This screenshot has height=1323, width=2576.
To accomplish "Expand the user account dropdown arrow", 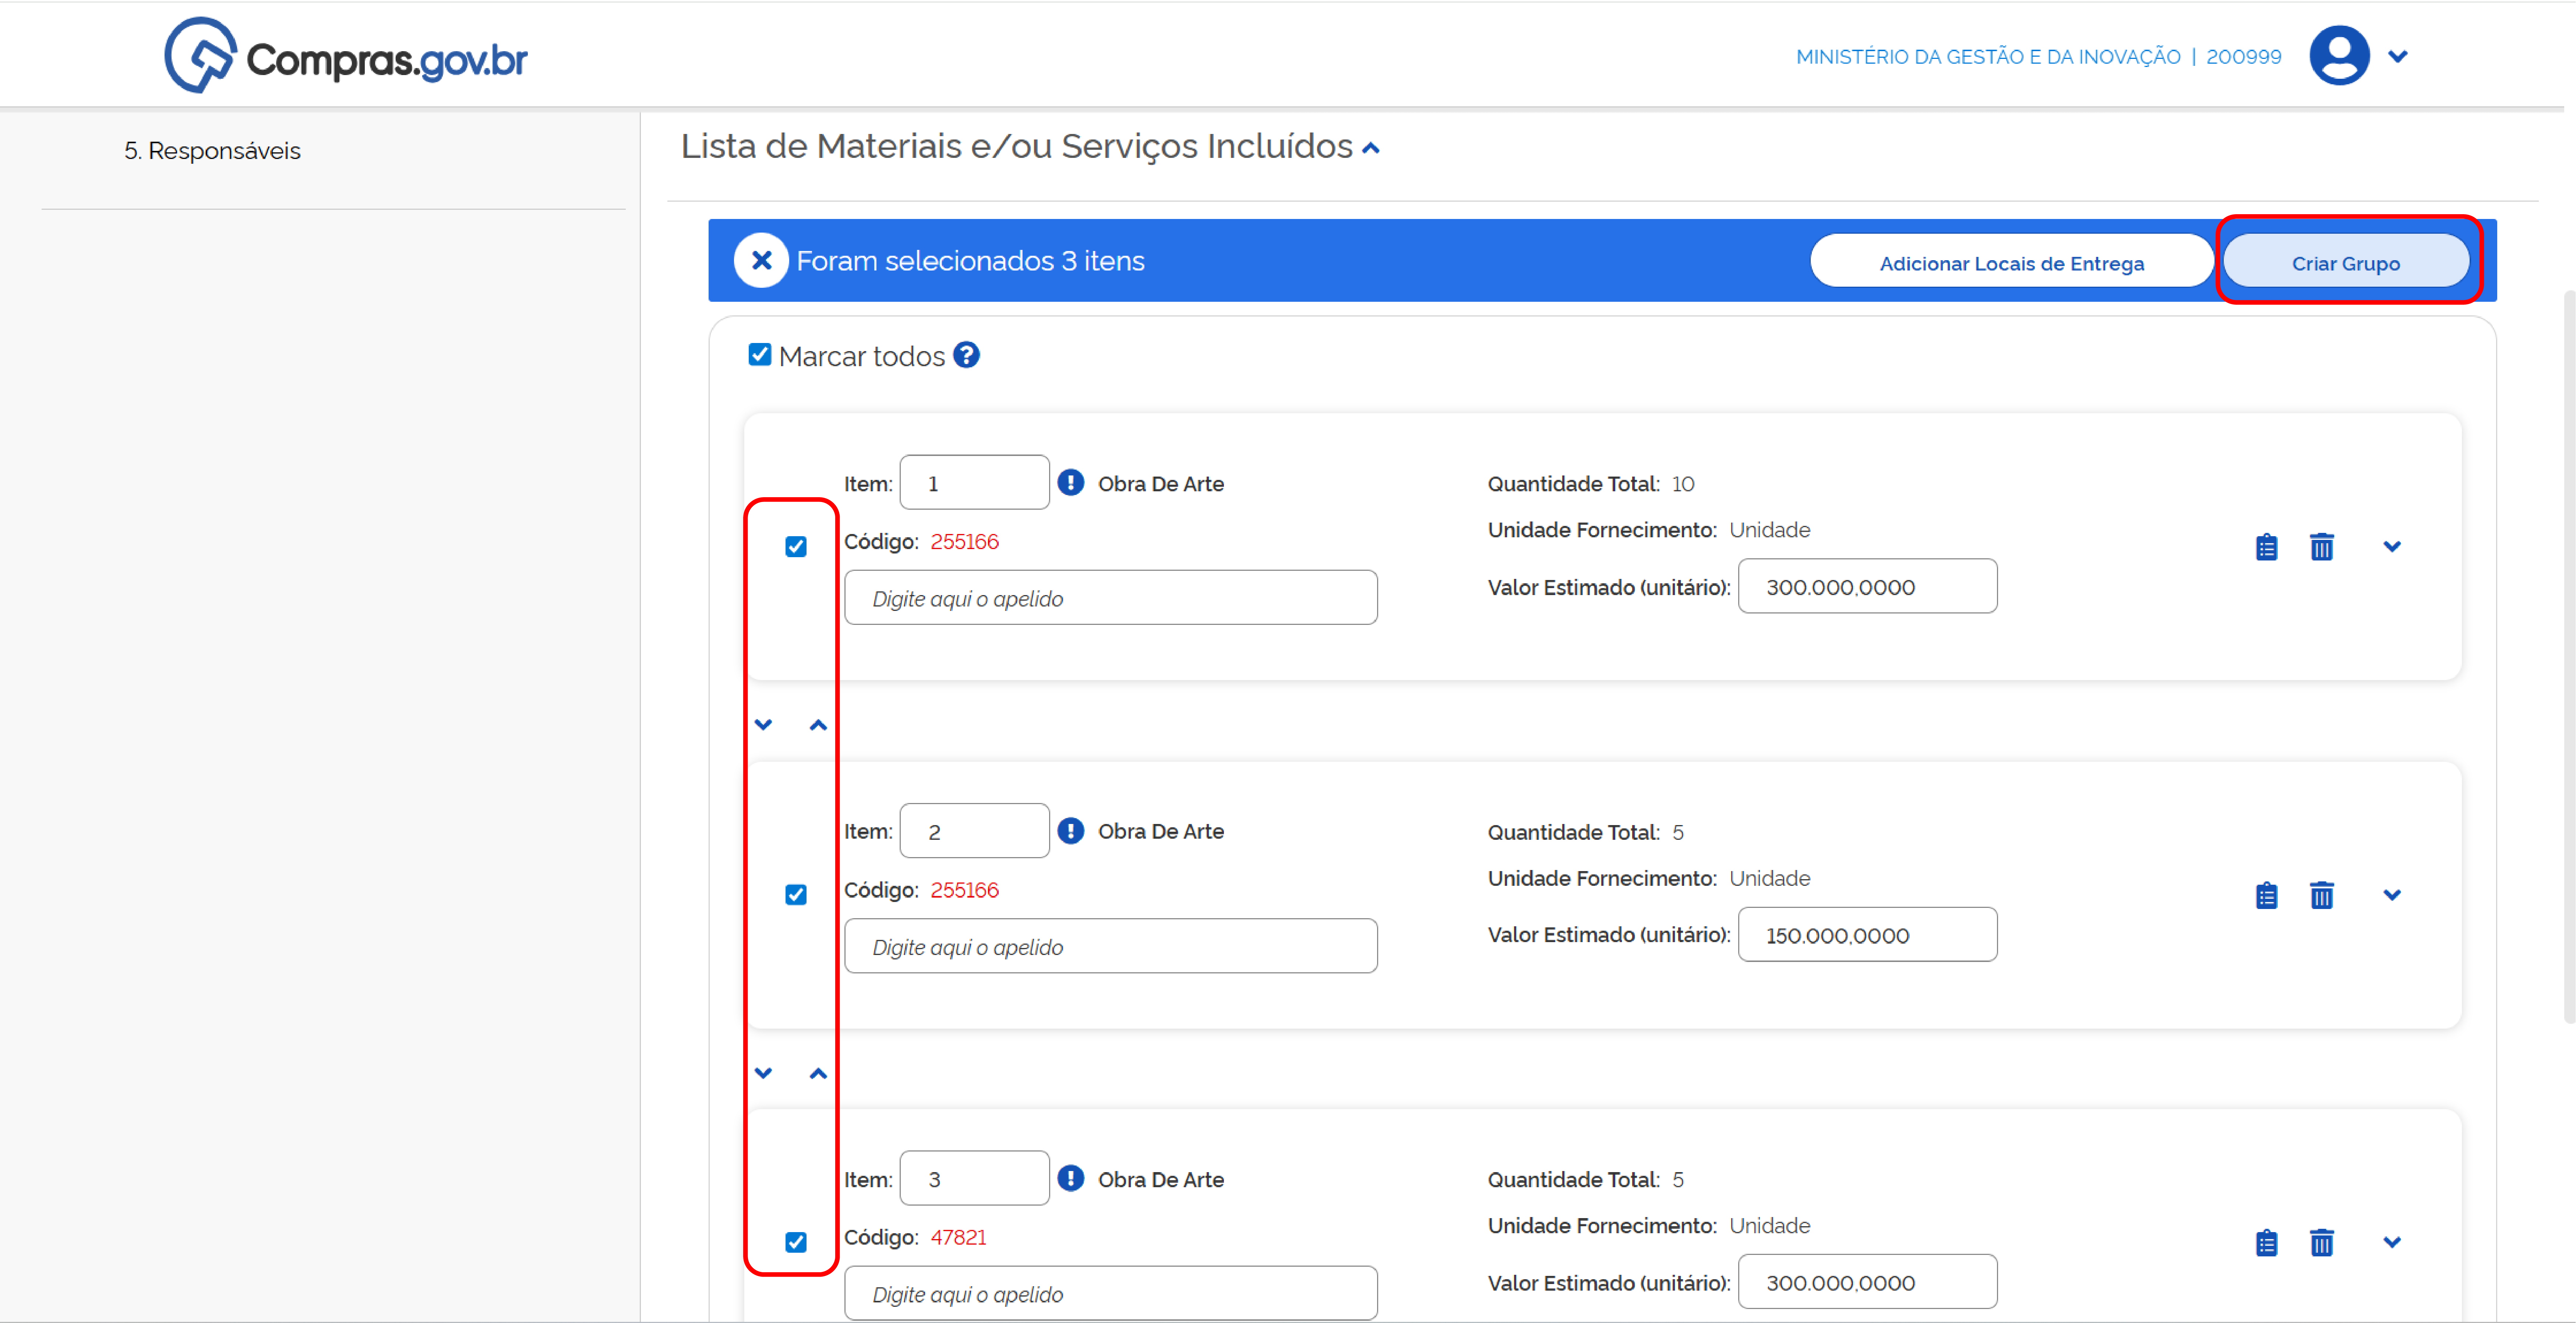I will [x=2397, y=57].
